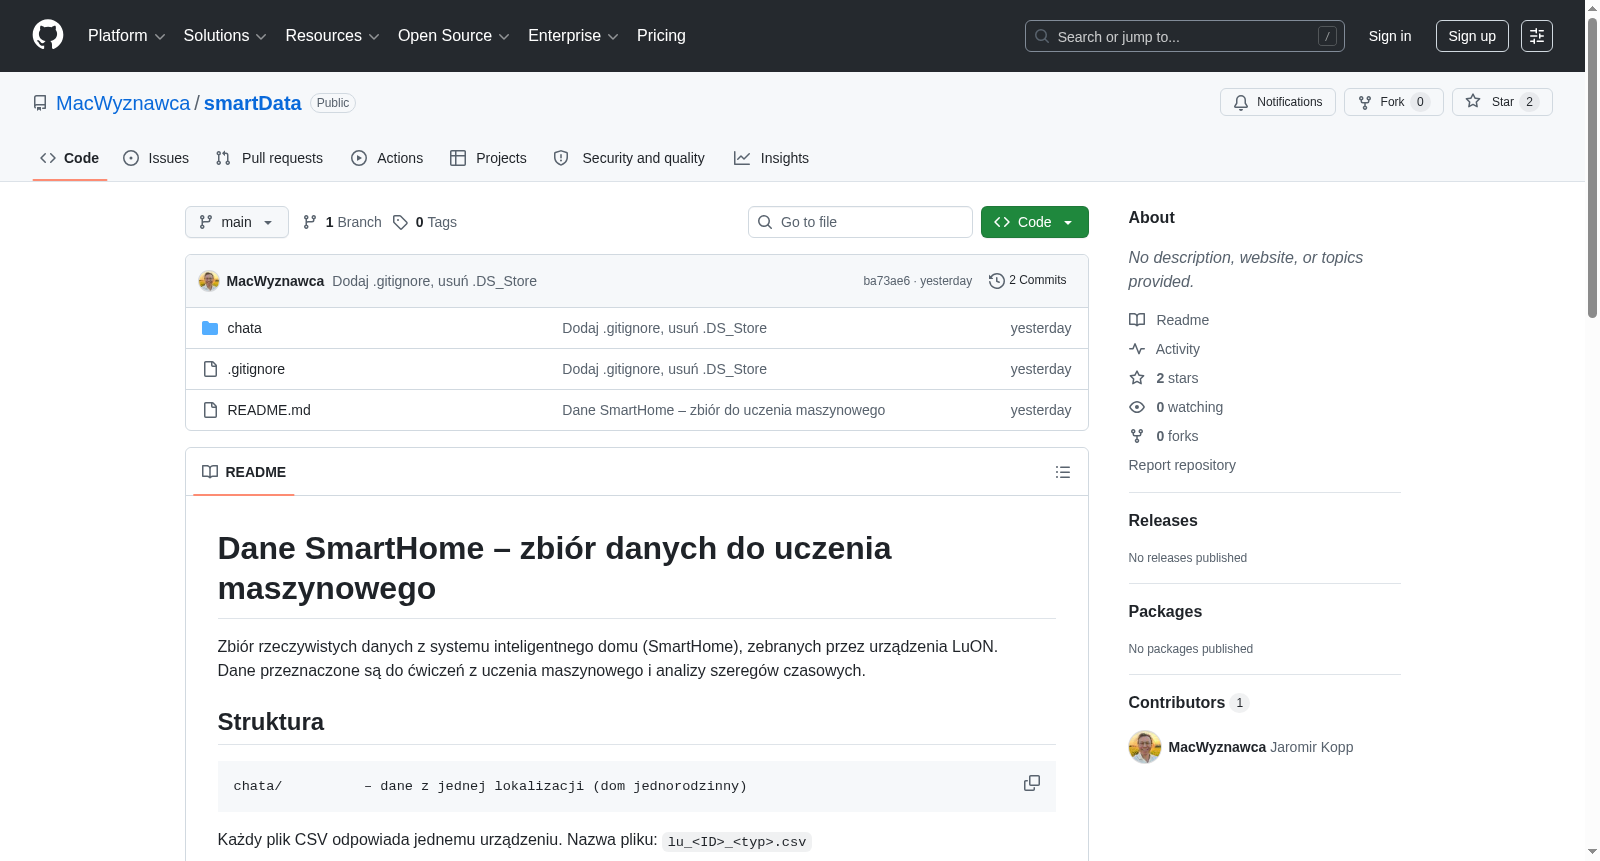Open the README.md file name
1600x861 pixels.
(269, 410)
